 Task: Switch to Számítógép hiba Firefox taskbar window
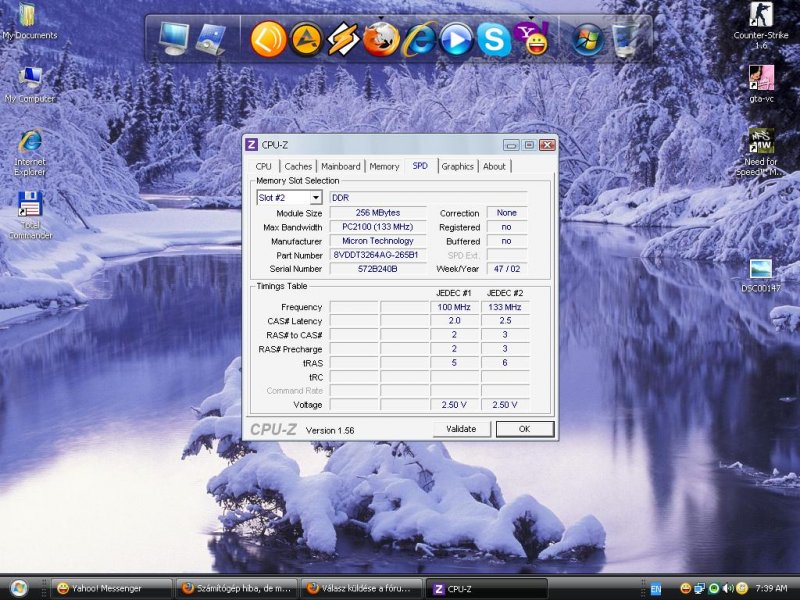point(237,589)
